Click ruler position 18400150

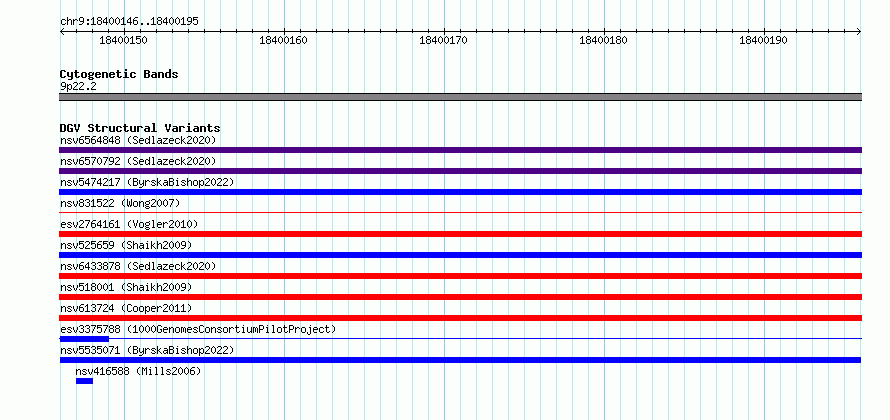pos(123,40)
